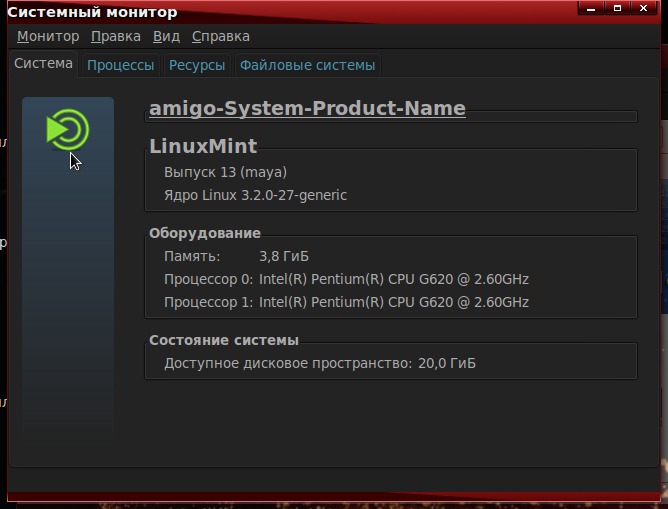Screen dimensions: 668x509
Task: Open the Монитор menu
Action: (x=48, y=37)
